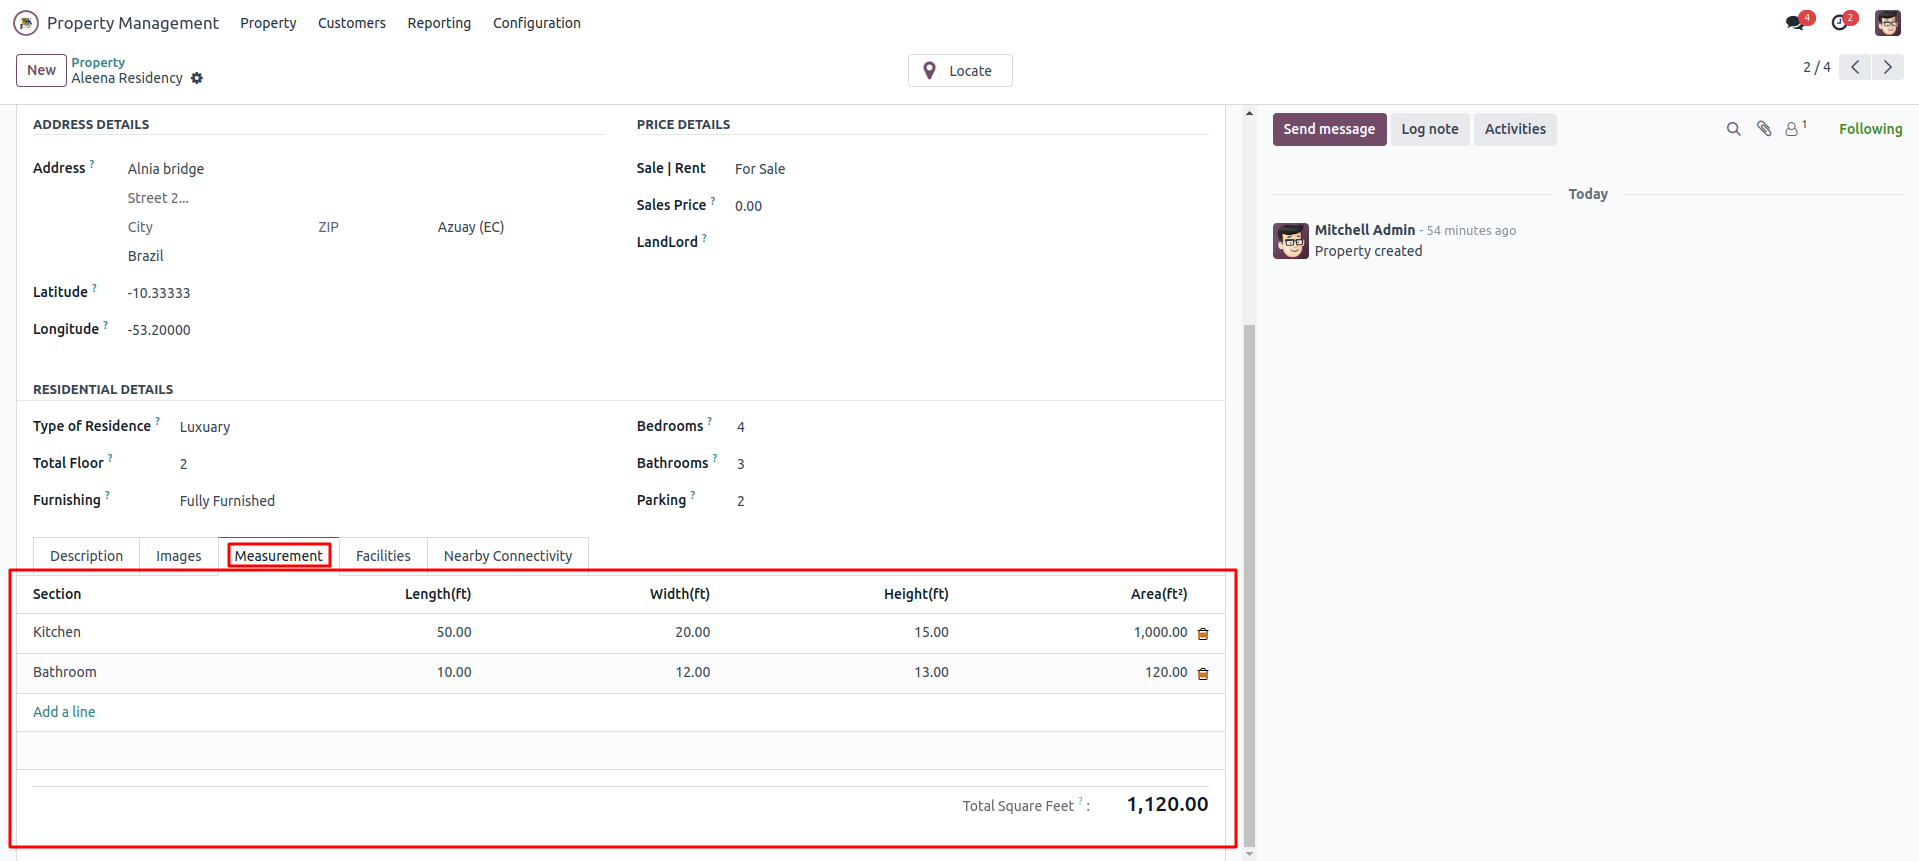Screen dimensions: 1919x861
Task: Open the messages notification icon
Action: point(1796,22)
